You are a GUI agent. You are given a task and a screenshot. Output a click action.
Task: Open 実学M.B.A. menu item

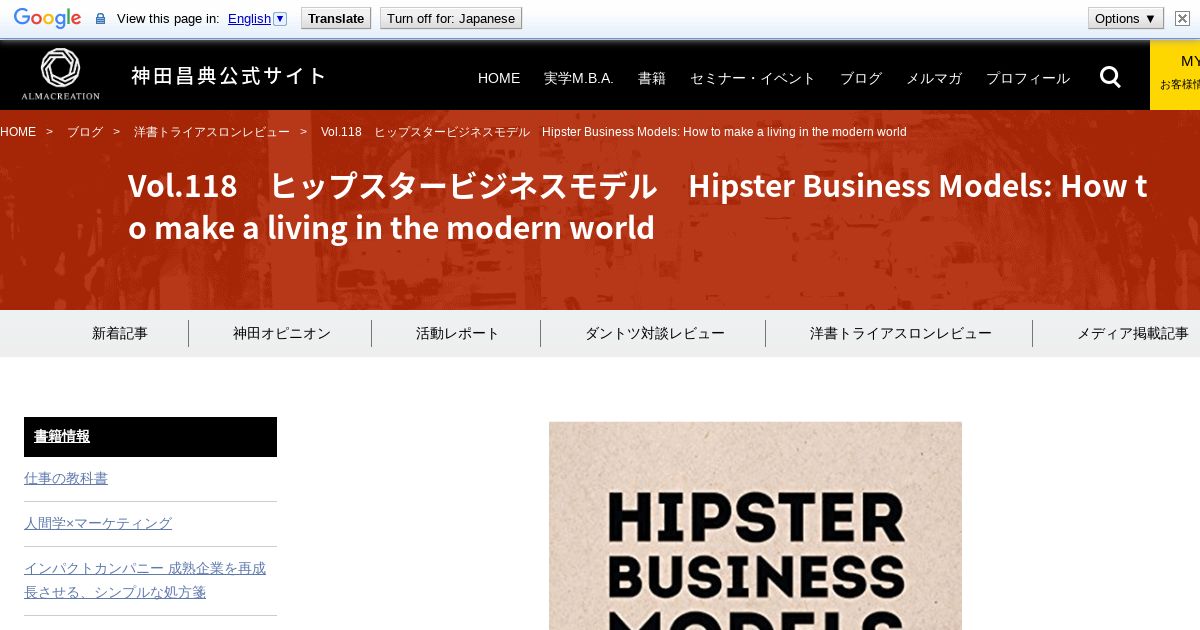[579, 78]
